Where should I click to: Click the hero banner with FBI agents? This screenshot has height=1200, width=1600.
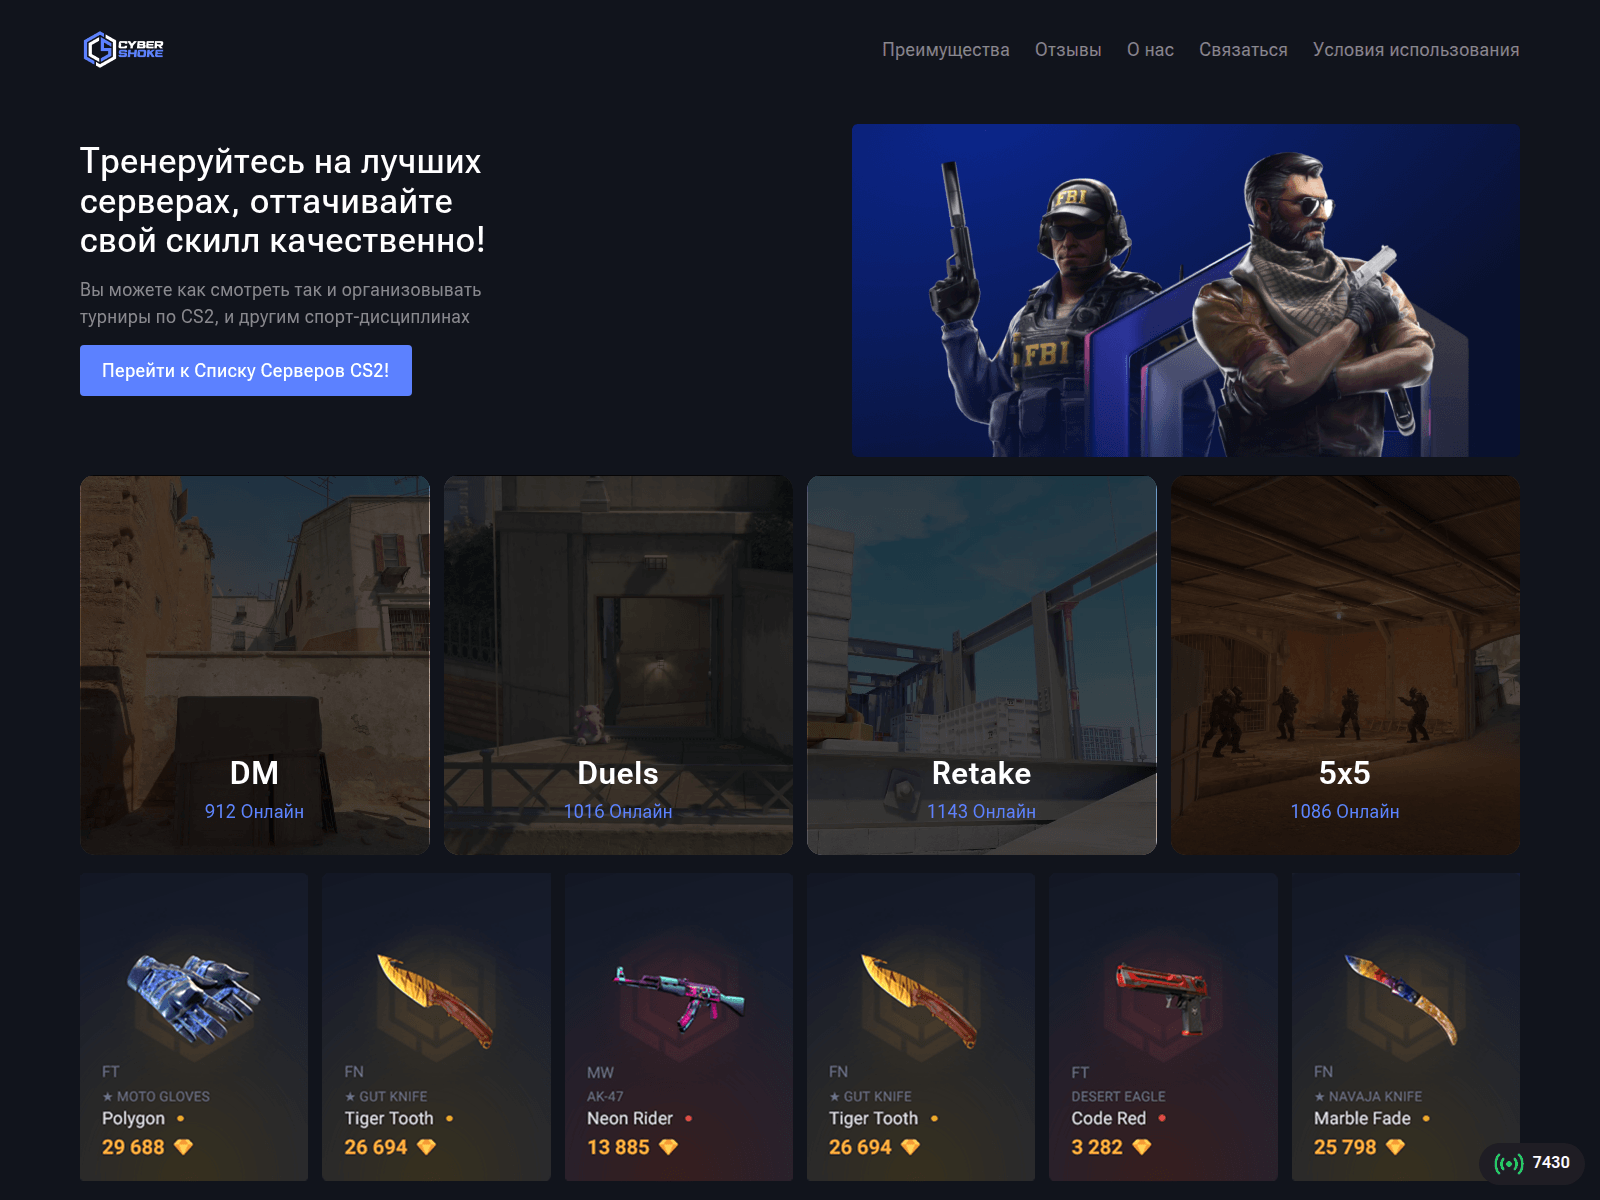pos(1186,290)
